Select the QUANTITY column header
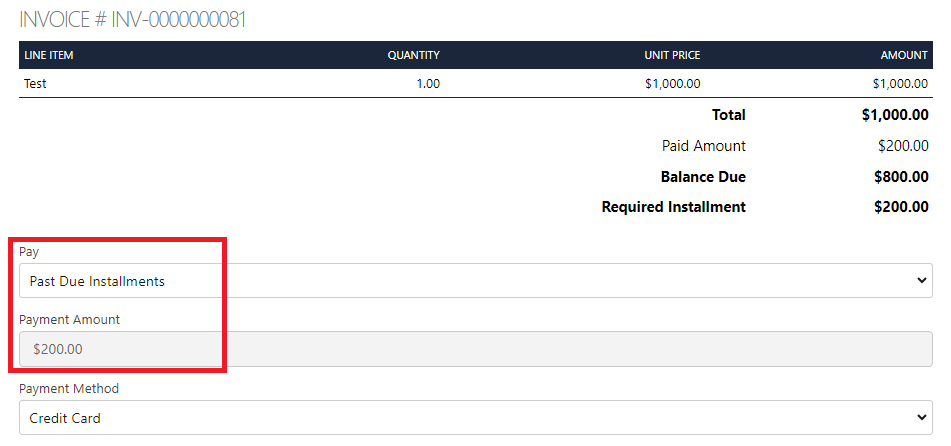Viewport: 951px width, 446px height. tap(413, 55)
